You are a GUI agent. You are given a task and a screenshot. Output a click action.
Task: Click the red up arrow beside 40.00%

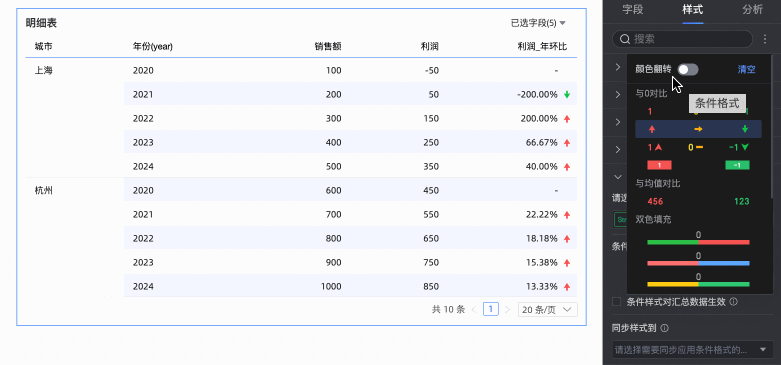pos(567,166)
